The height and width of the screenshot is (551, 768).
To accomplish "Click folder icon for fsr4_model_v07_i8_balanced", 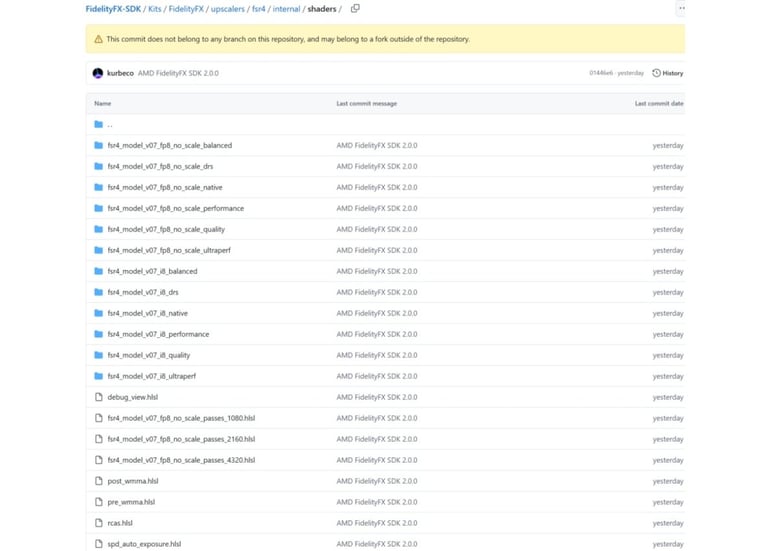I will click(98, 271).
